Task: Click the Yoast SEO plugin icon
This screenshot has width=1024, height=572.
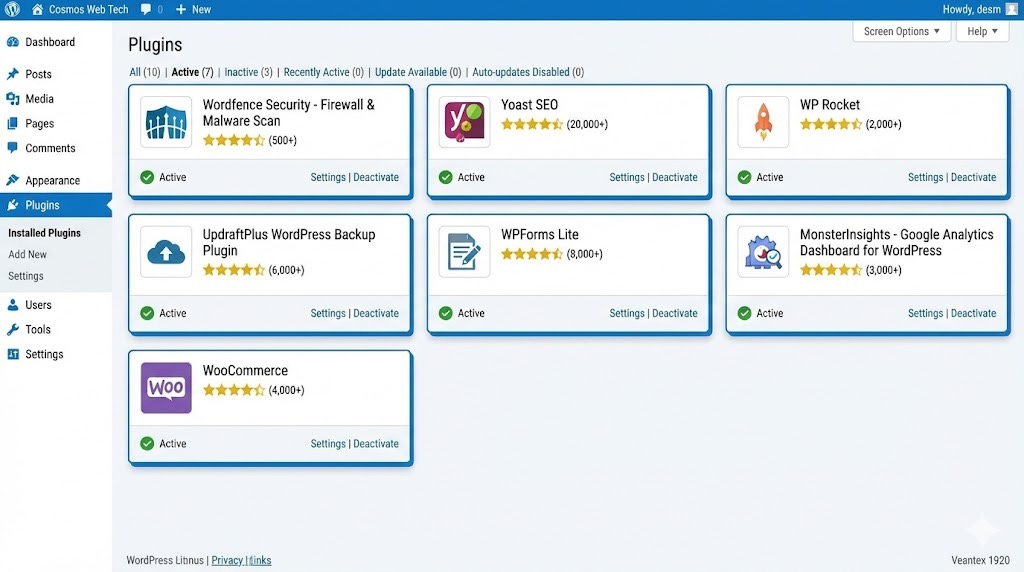Action: pos(464,122)
